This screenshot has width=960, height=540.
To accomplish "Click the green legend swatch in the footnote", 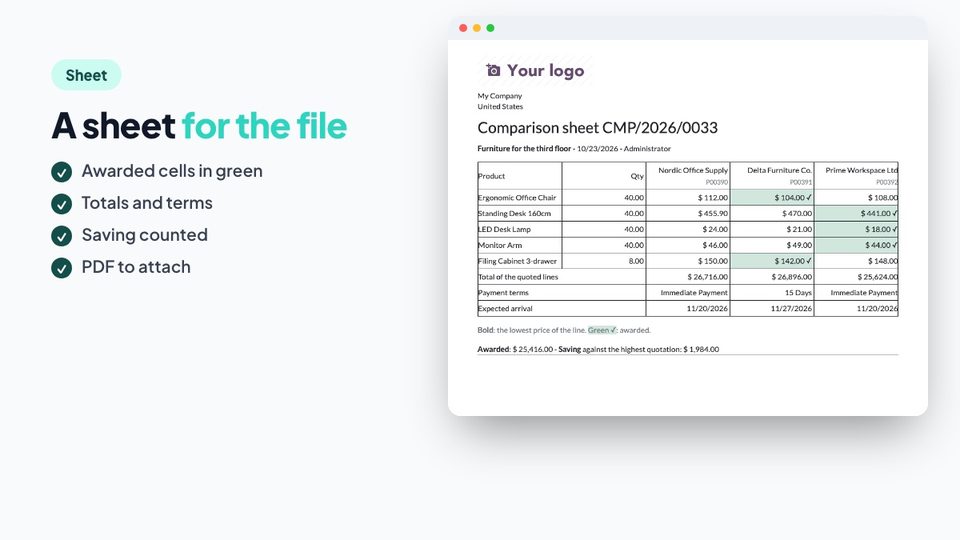I will (602, 330).
